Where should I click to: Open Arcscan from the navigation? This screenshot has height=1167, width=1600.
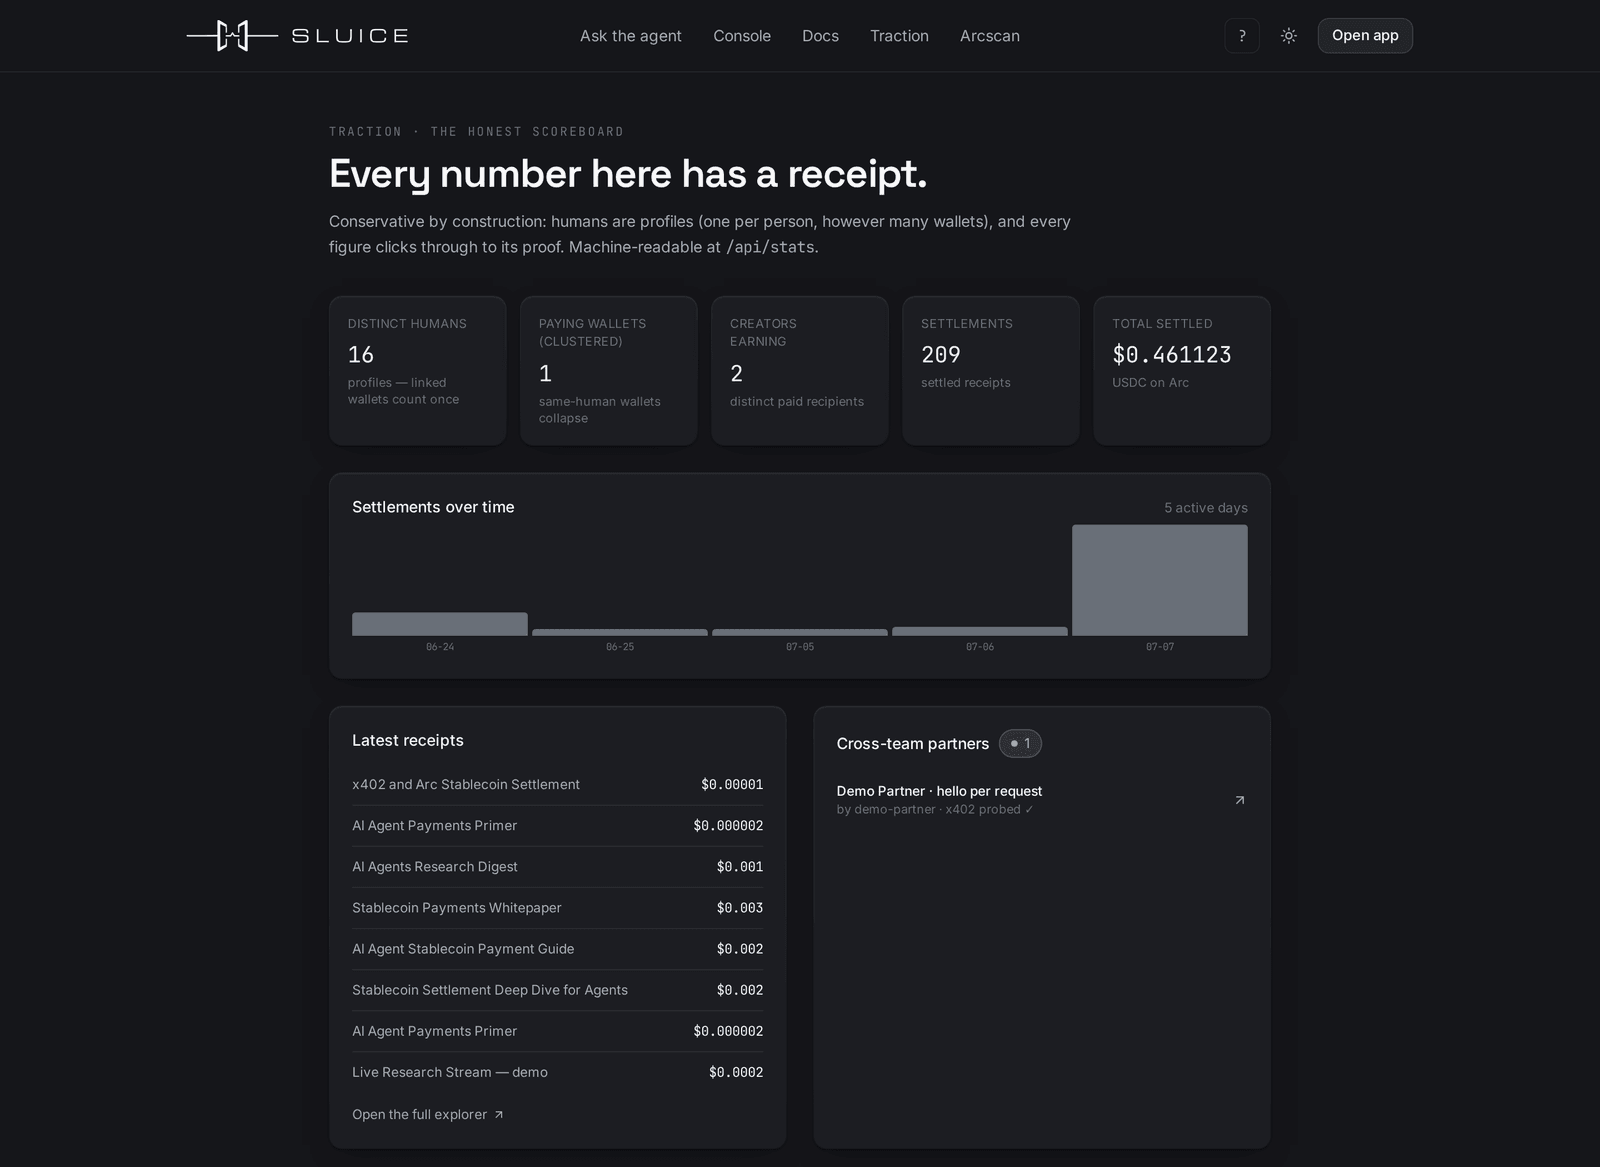tap(990, 36)
